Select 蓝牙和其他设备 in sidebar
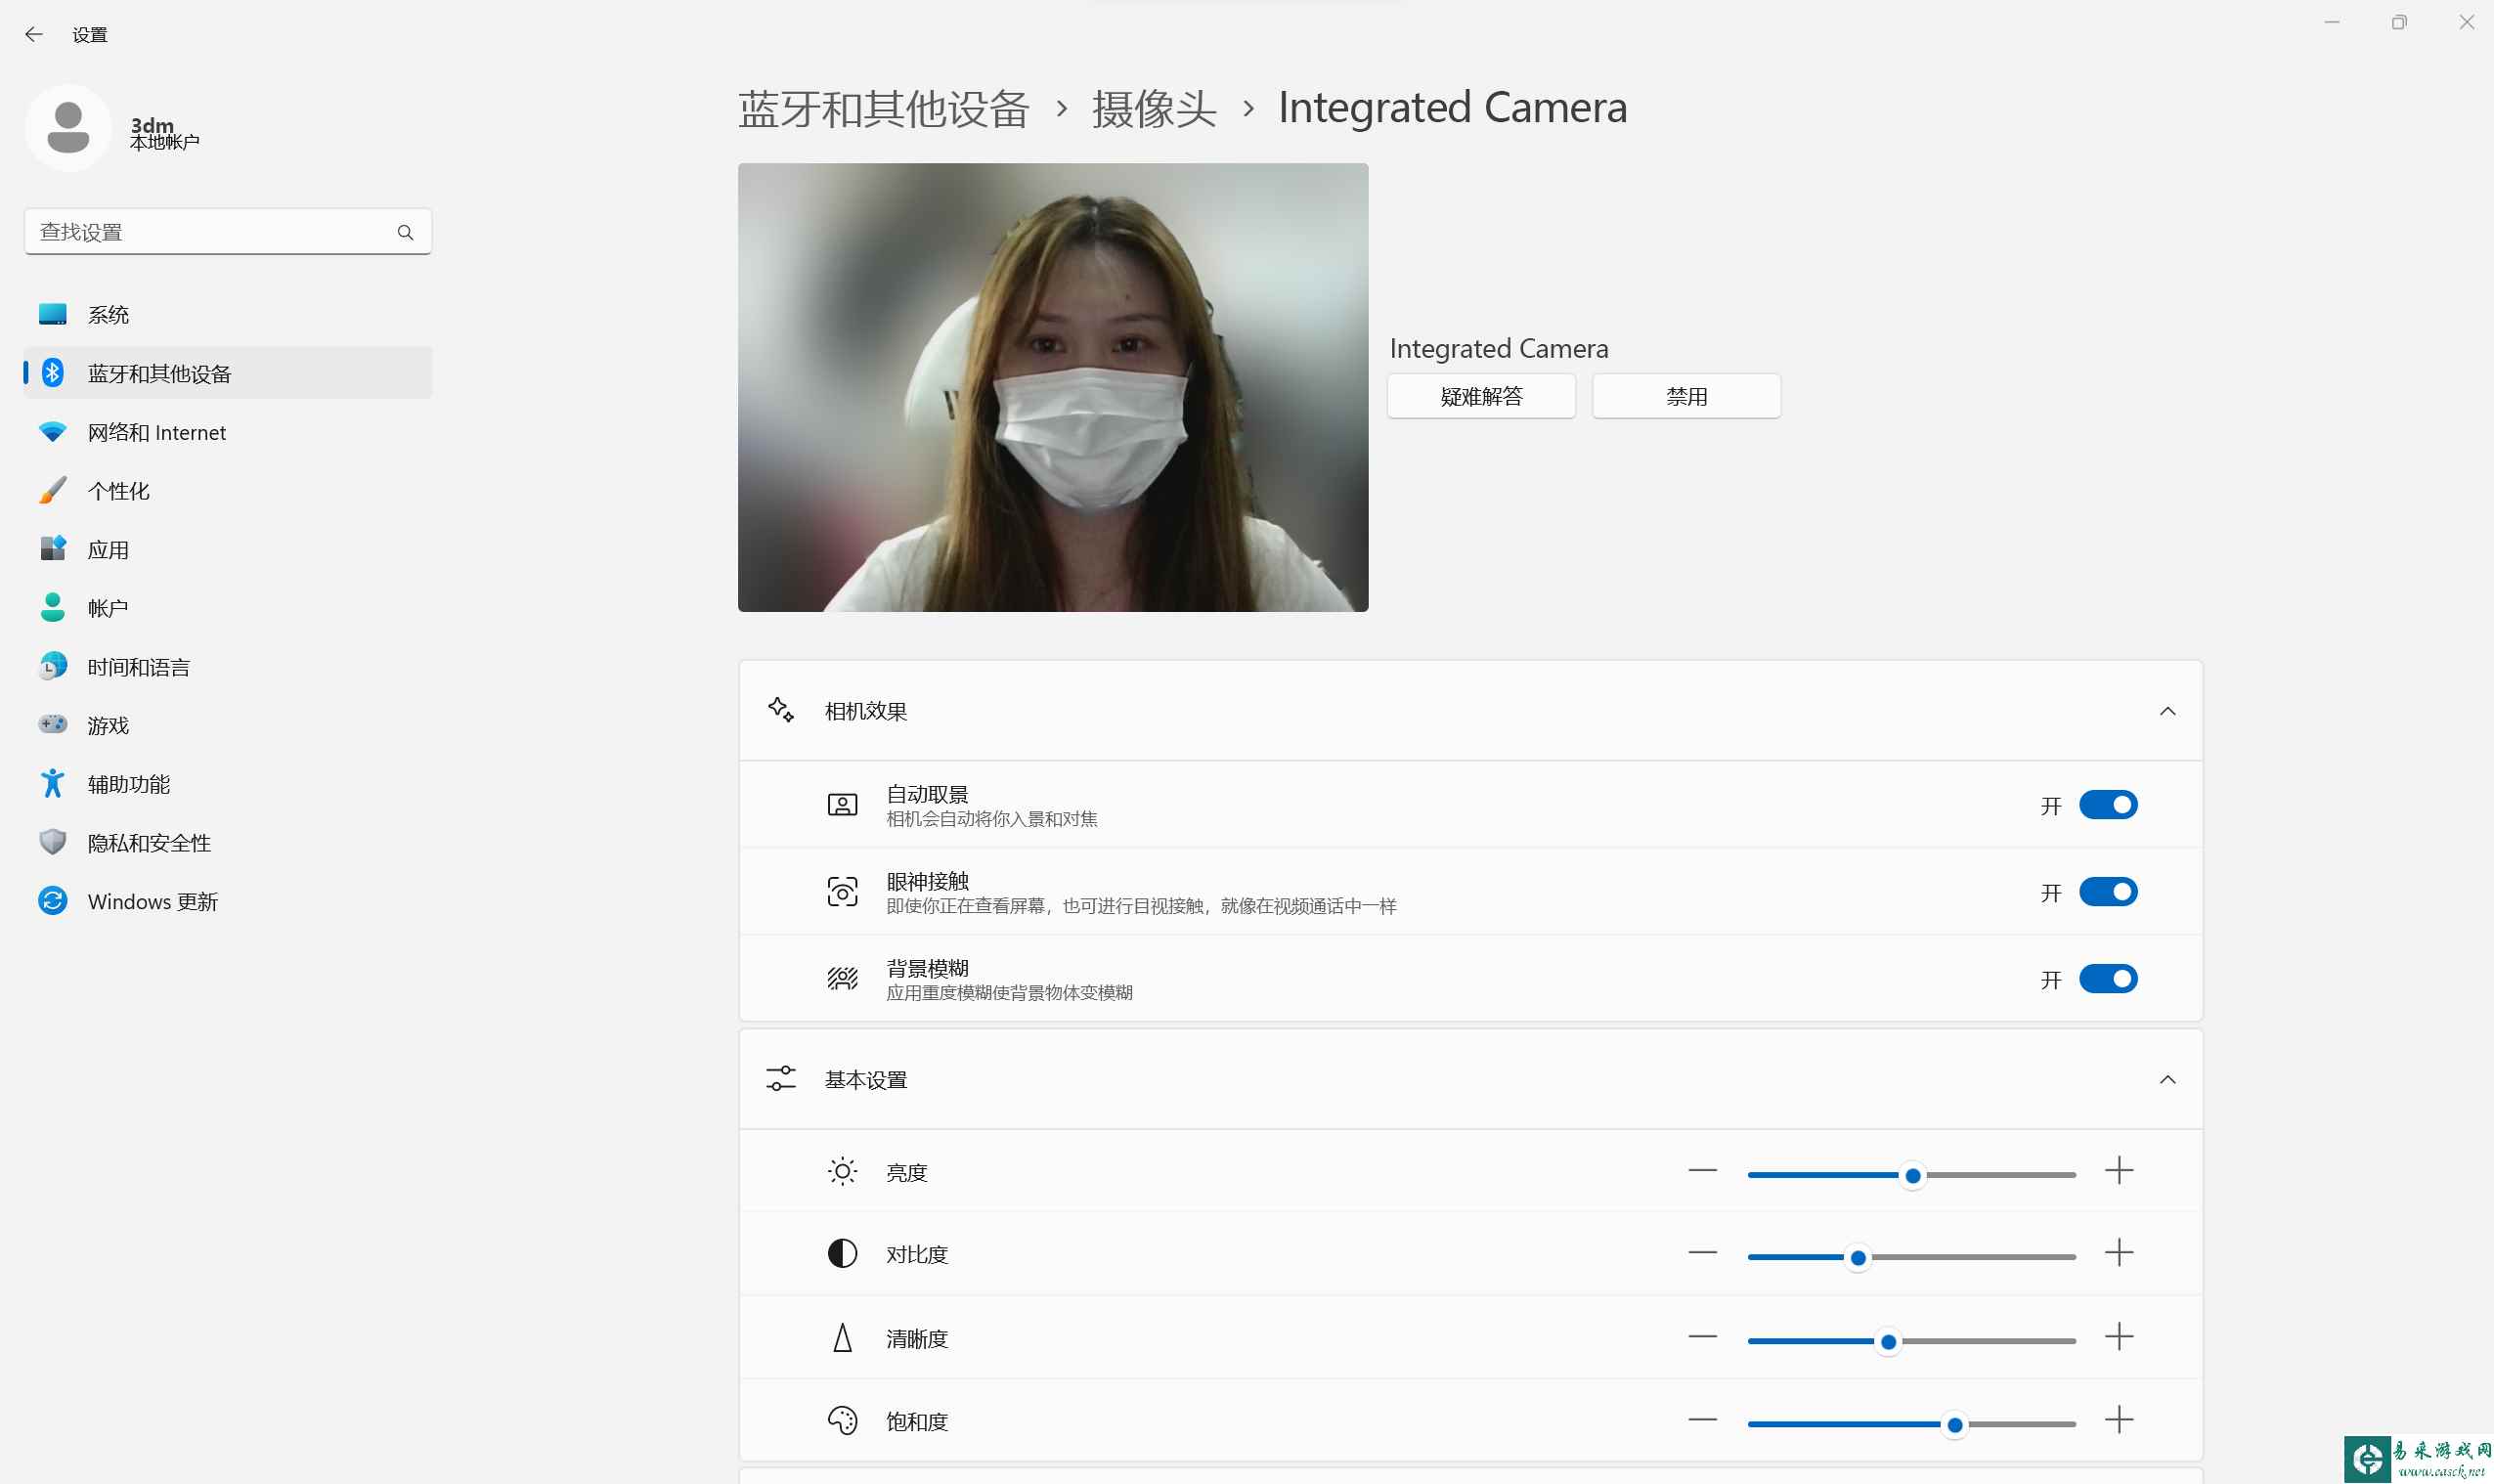The height and width of the screenshot is (1484, 2494). (228, 373)
